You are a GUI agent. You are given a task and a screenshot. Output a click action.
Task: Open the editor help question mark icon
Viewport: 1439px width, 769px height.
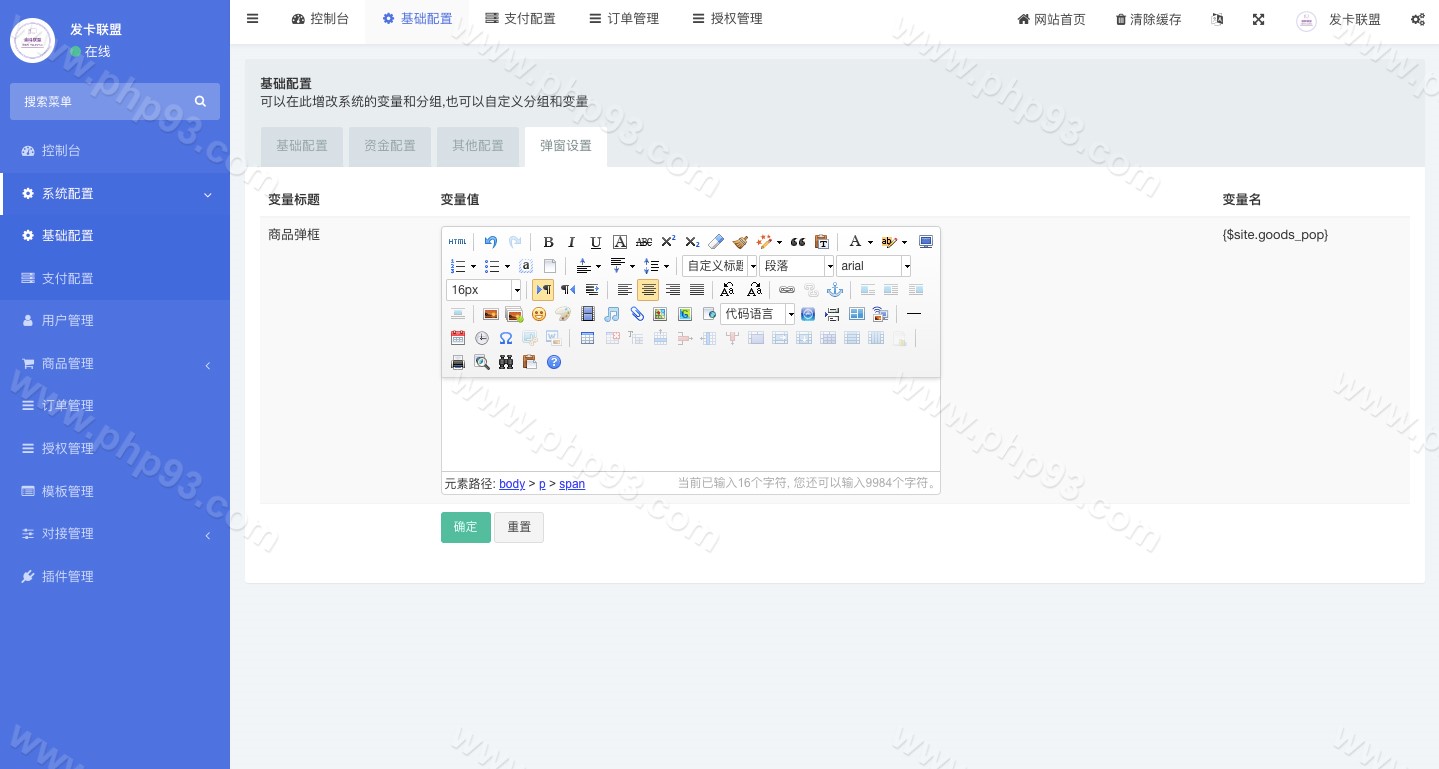coord(554,362)
